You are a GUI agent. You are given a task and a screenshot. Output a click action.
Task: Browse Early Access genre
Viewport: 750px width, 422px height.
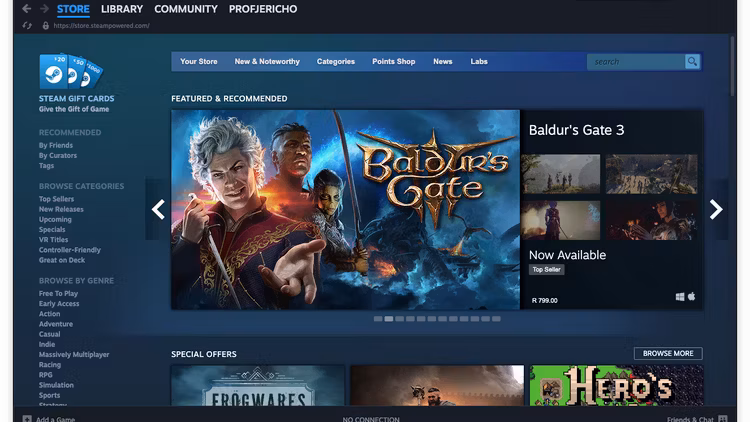[x=59, y=304]
